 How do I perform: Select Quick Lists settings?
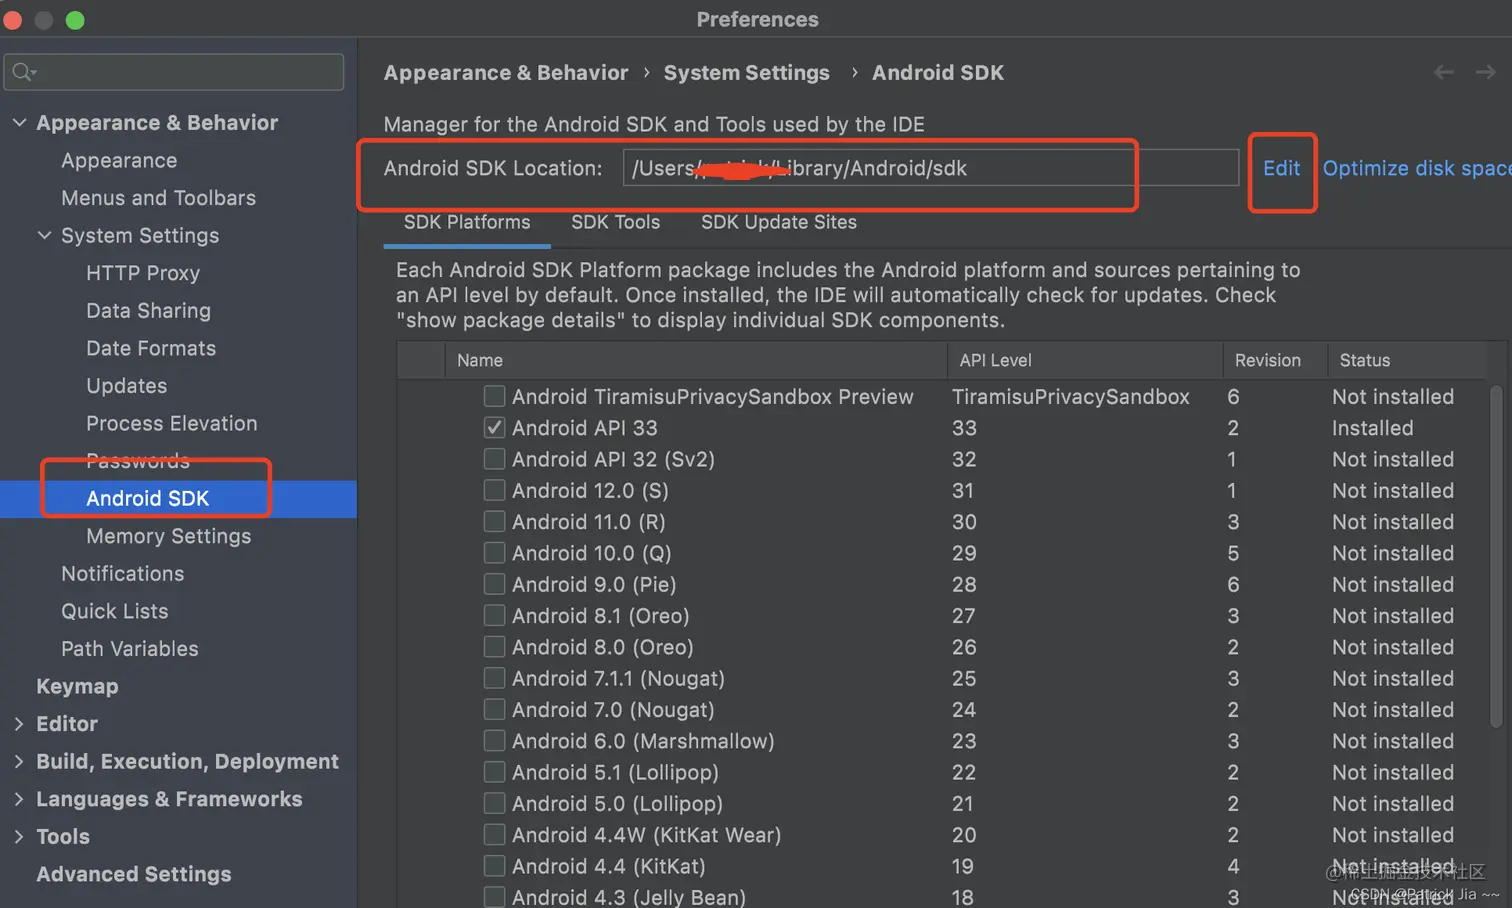(x=114, y=611)
